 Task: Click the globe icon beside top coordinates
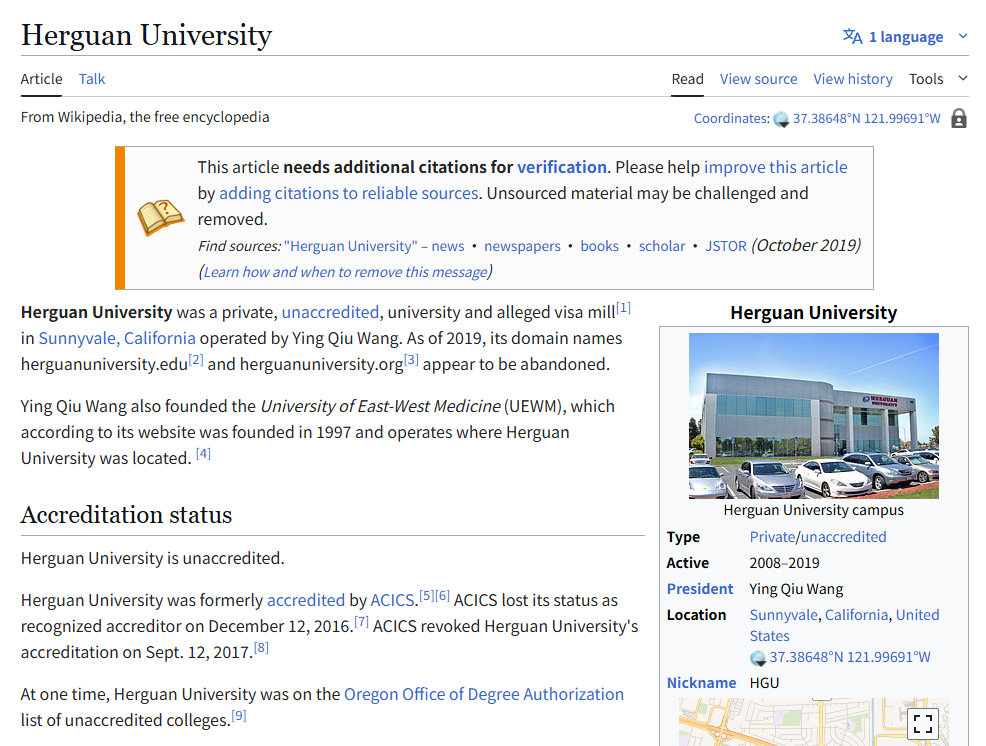pyautogui.click(x=782, y=119)
